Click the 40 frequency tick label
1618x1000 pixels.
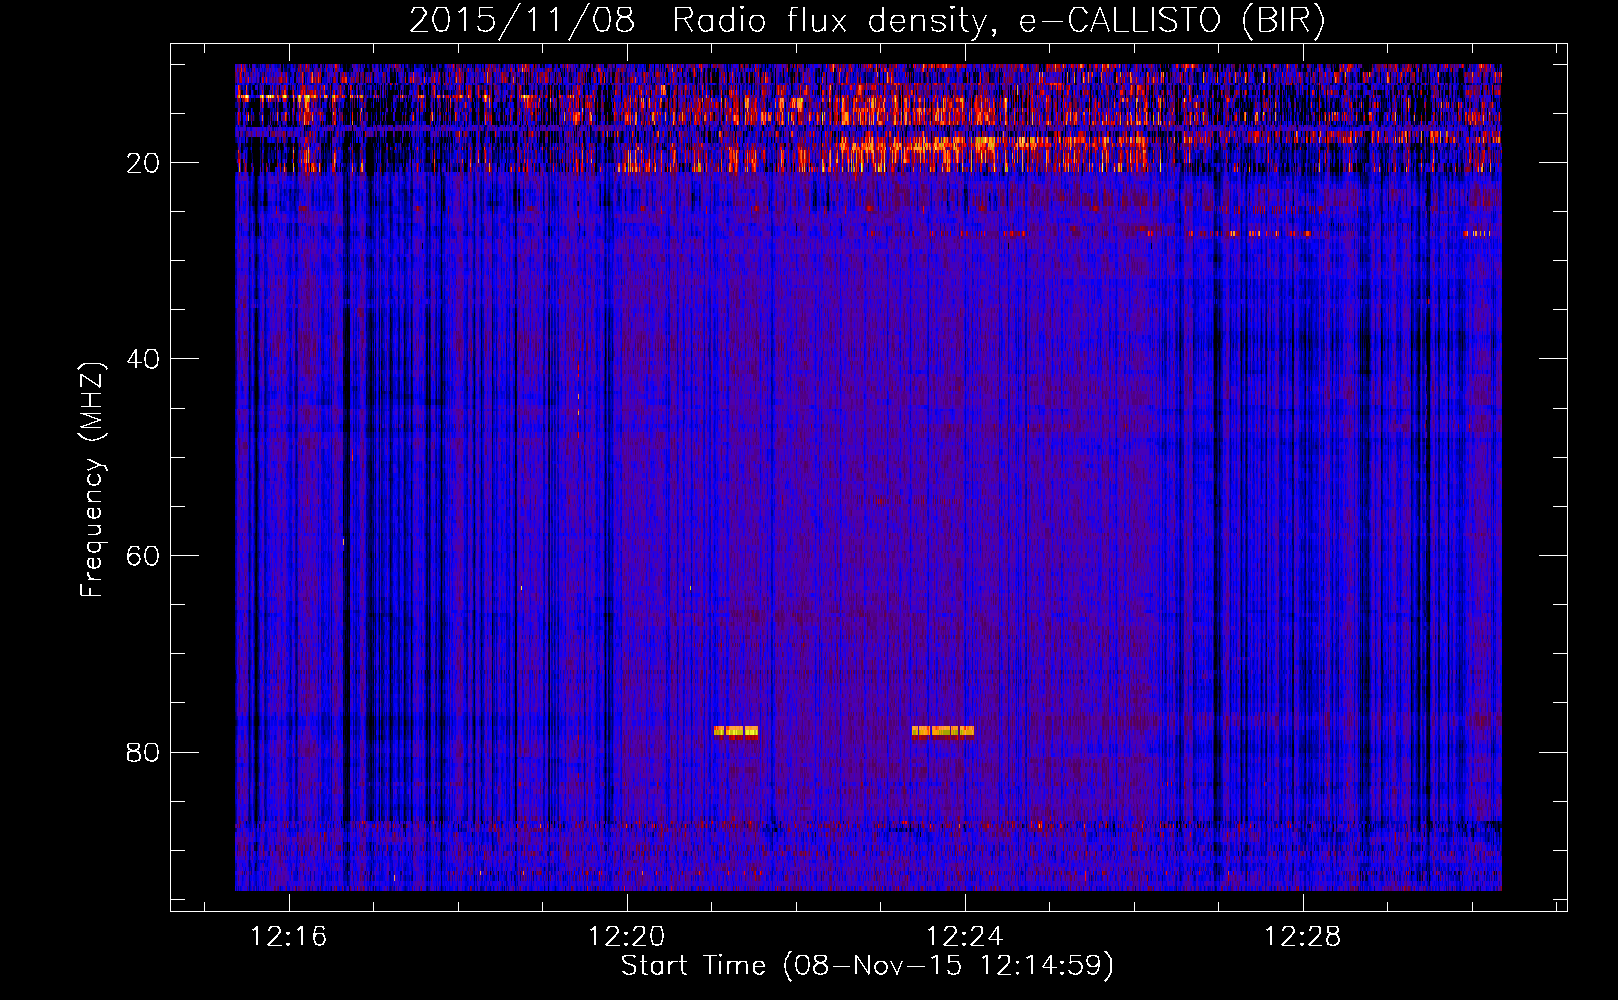point(143,359)
